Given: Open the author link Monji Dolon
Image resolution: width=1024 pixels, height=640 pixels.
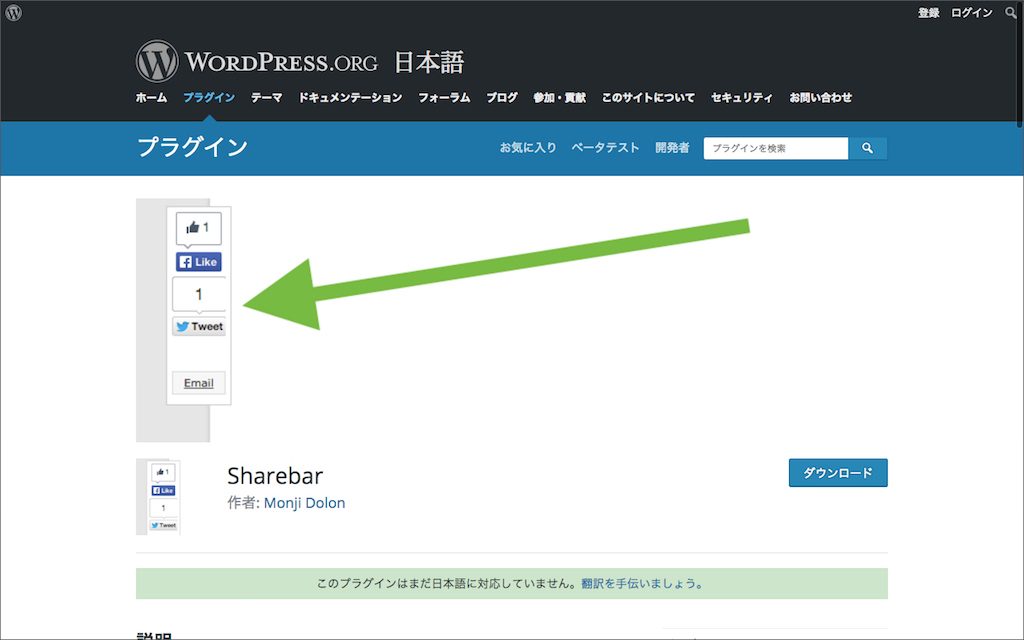Looking at the screenshot, I should click(x=304, y=503).
